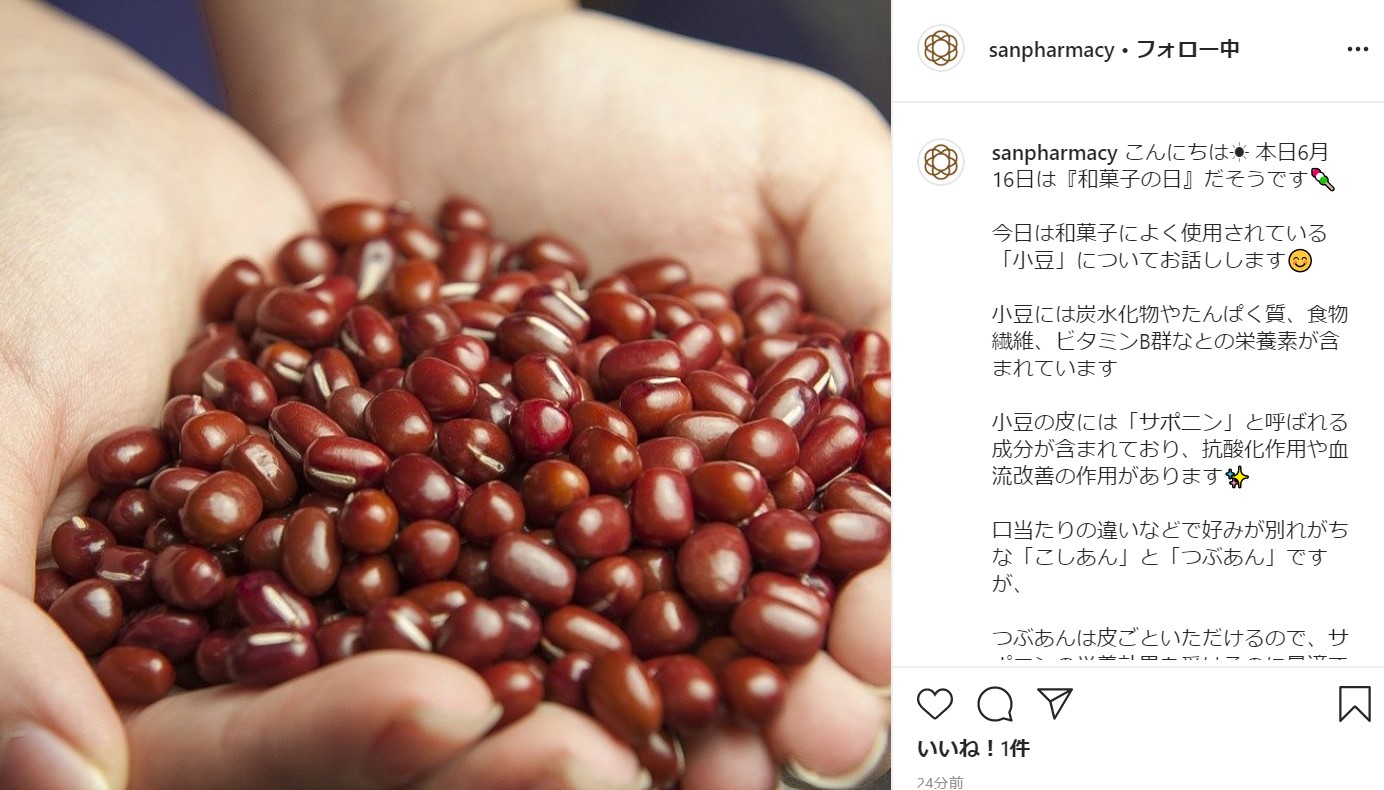This screenshot has width=1384, height=790.
Task: Save the post with the bookmark icon
Action: coord(1354,704)
